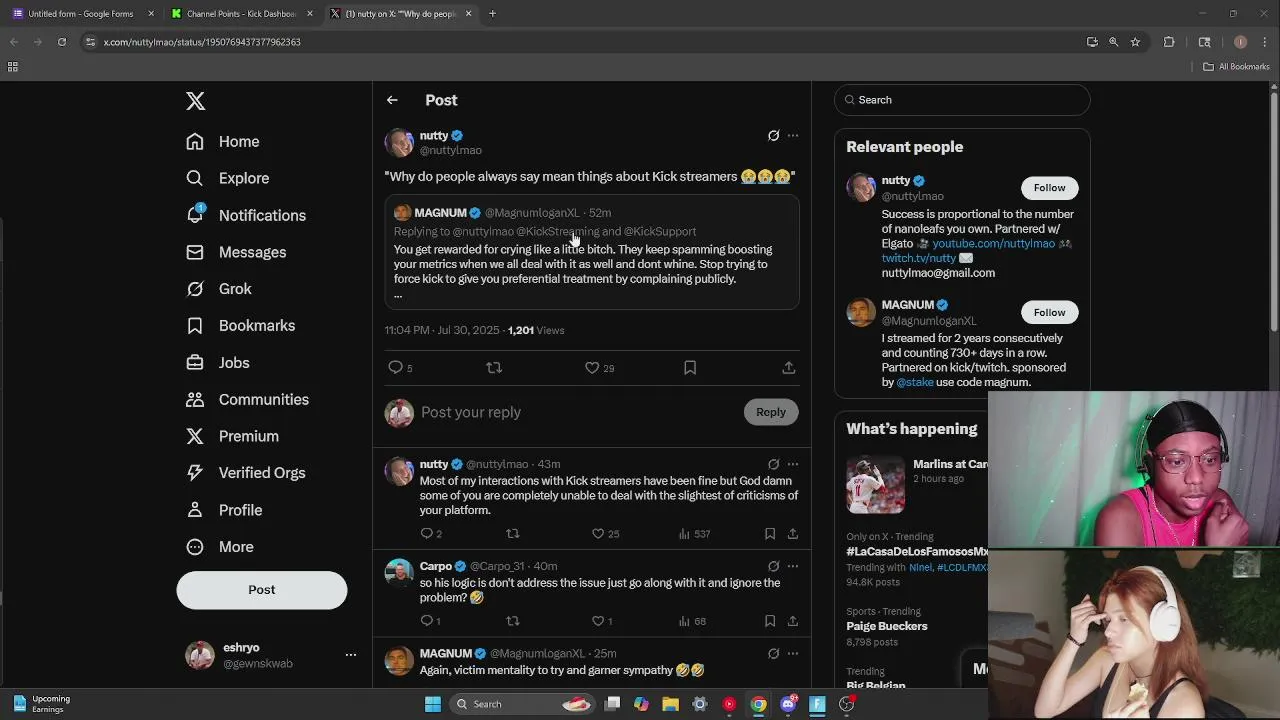This screenshot has width=1280, height=720.
Task: Open more options on MAGNUM's 25m reply
Action: [793, 654]
